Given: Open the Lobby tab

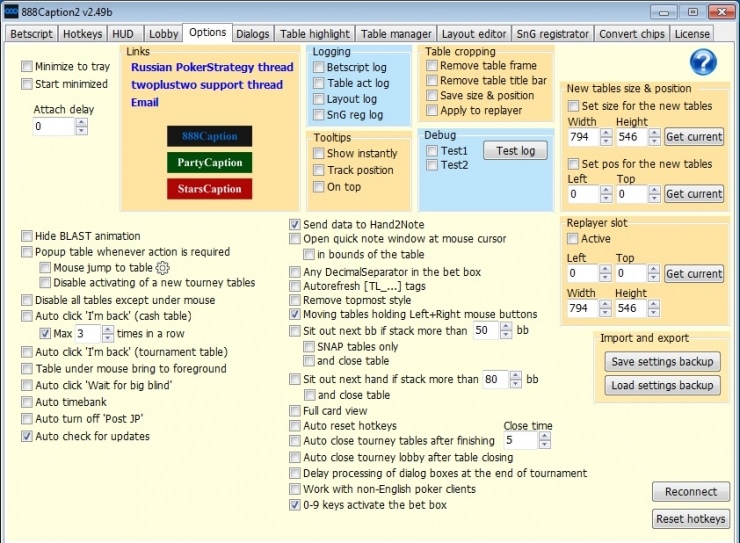Looking at the screenshot, I should coord(163,34).
